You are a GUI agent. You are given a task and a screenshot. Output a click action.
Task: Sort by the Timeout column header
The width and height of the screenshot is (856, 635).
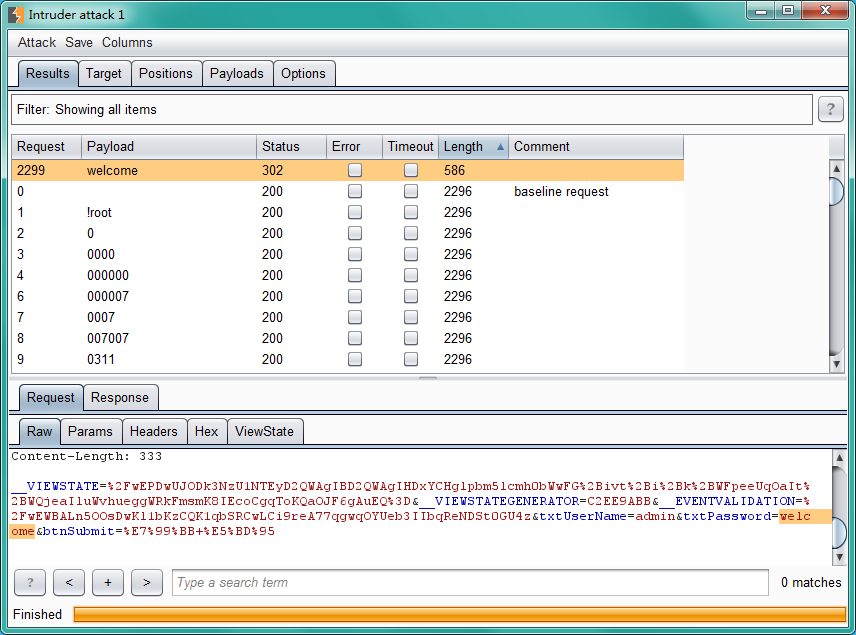pos(410,146)
